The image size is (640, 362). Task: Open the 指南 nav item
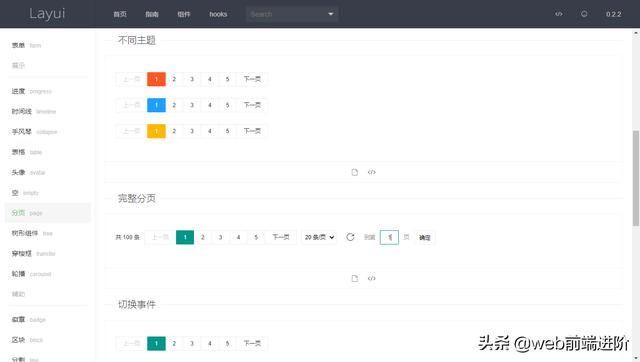pos(152,14)
